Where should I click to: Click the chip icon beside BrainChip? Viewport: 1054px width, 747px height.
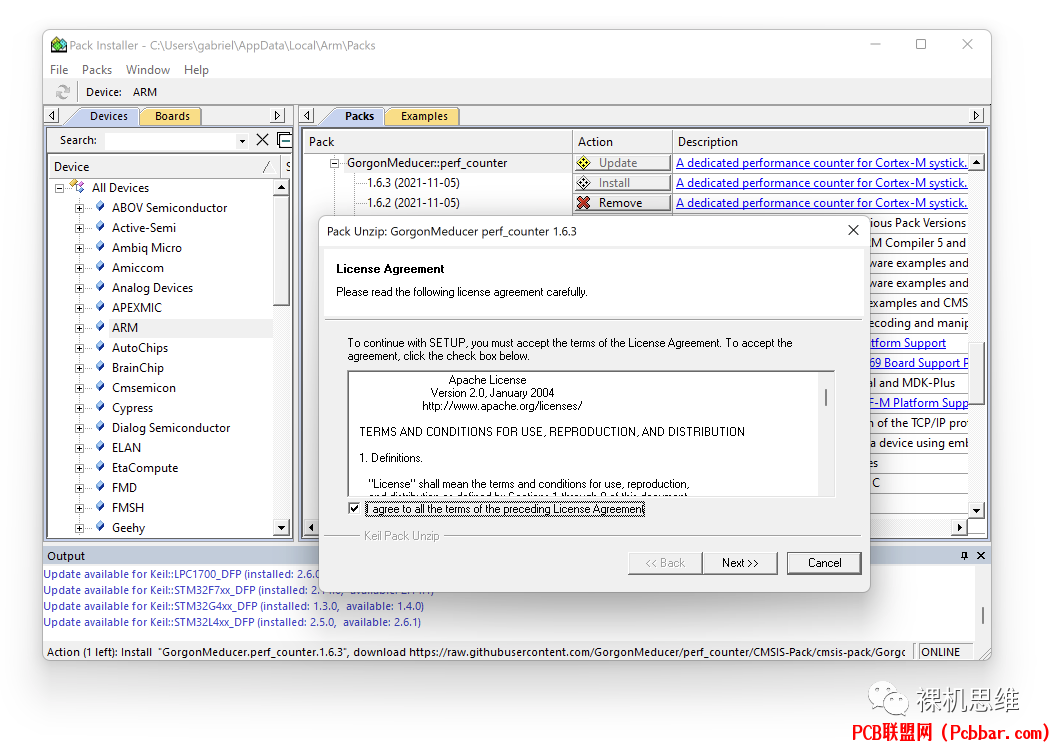tap(100, 367)
